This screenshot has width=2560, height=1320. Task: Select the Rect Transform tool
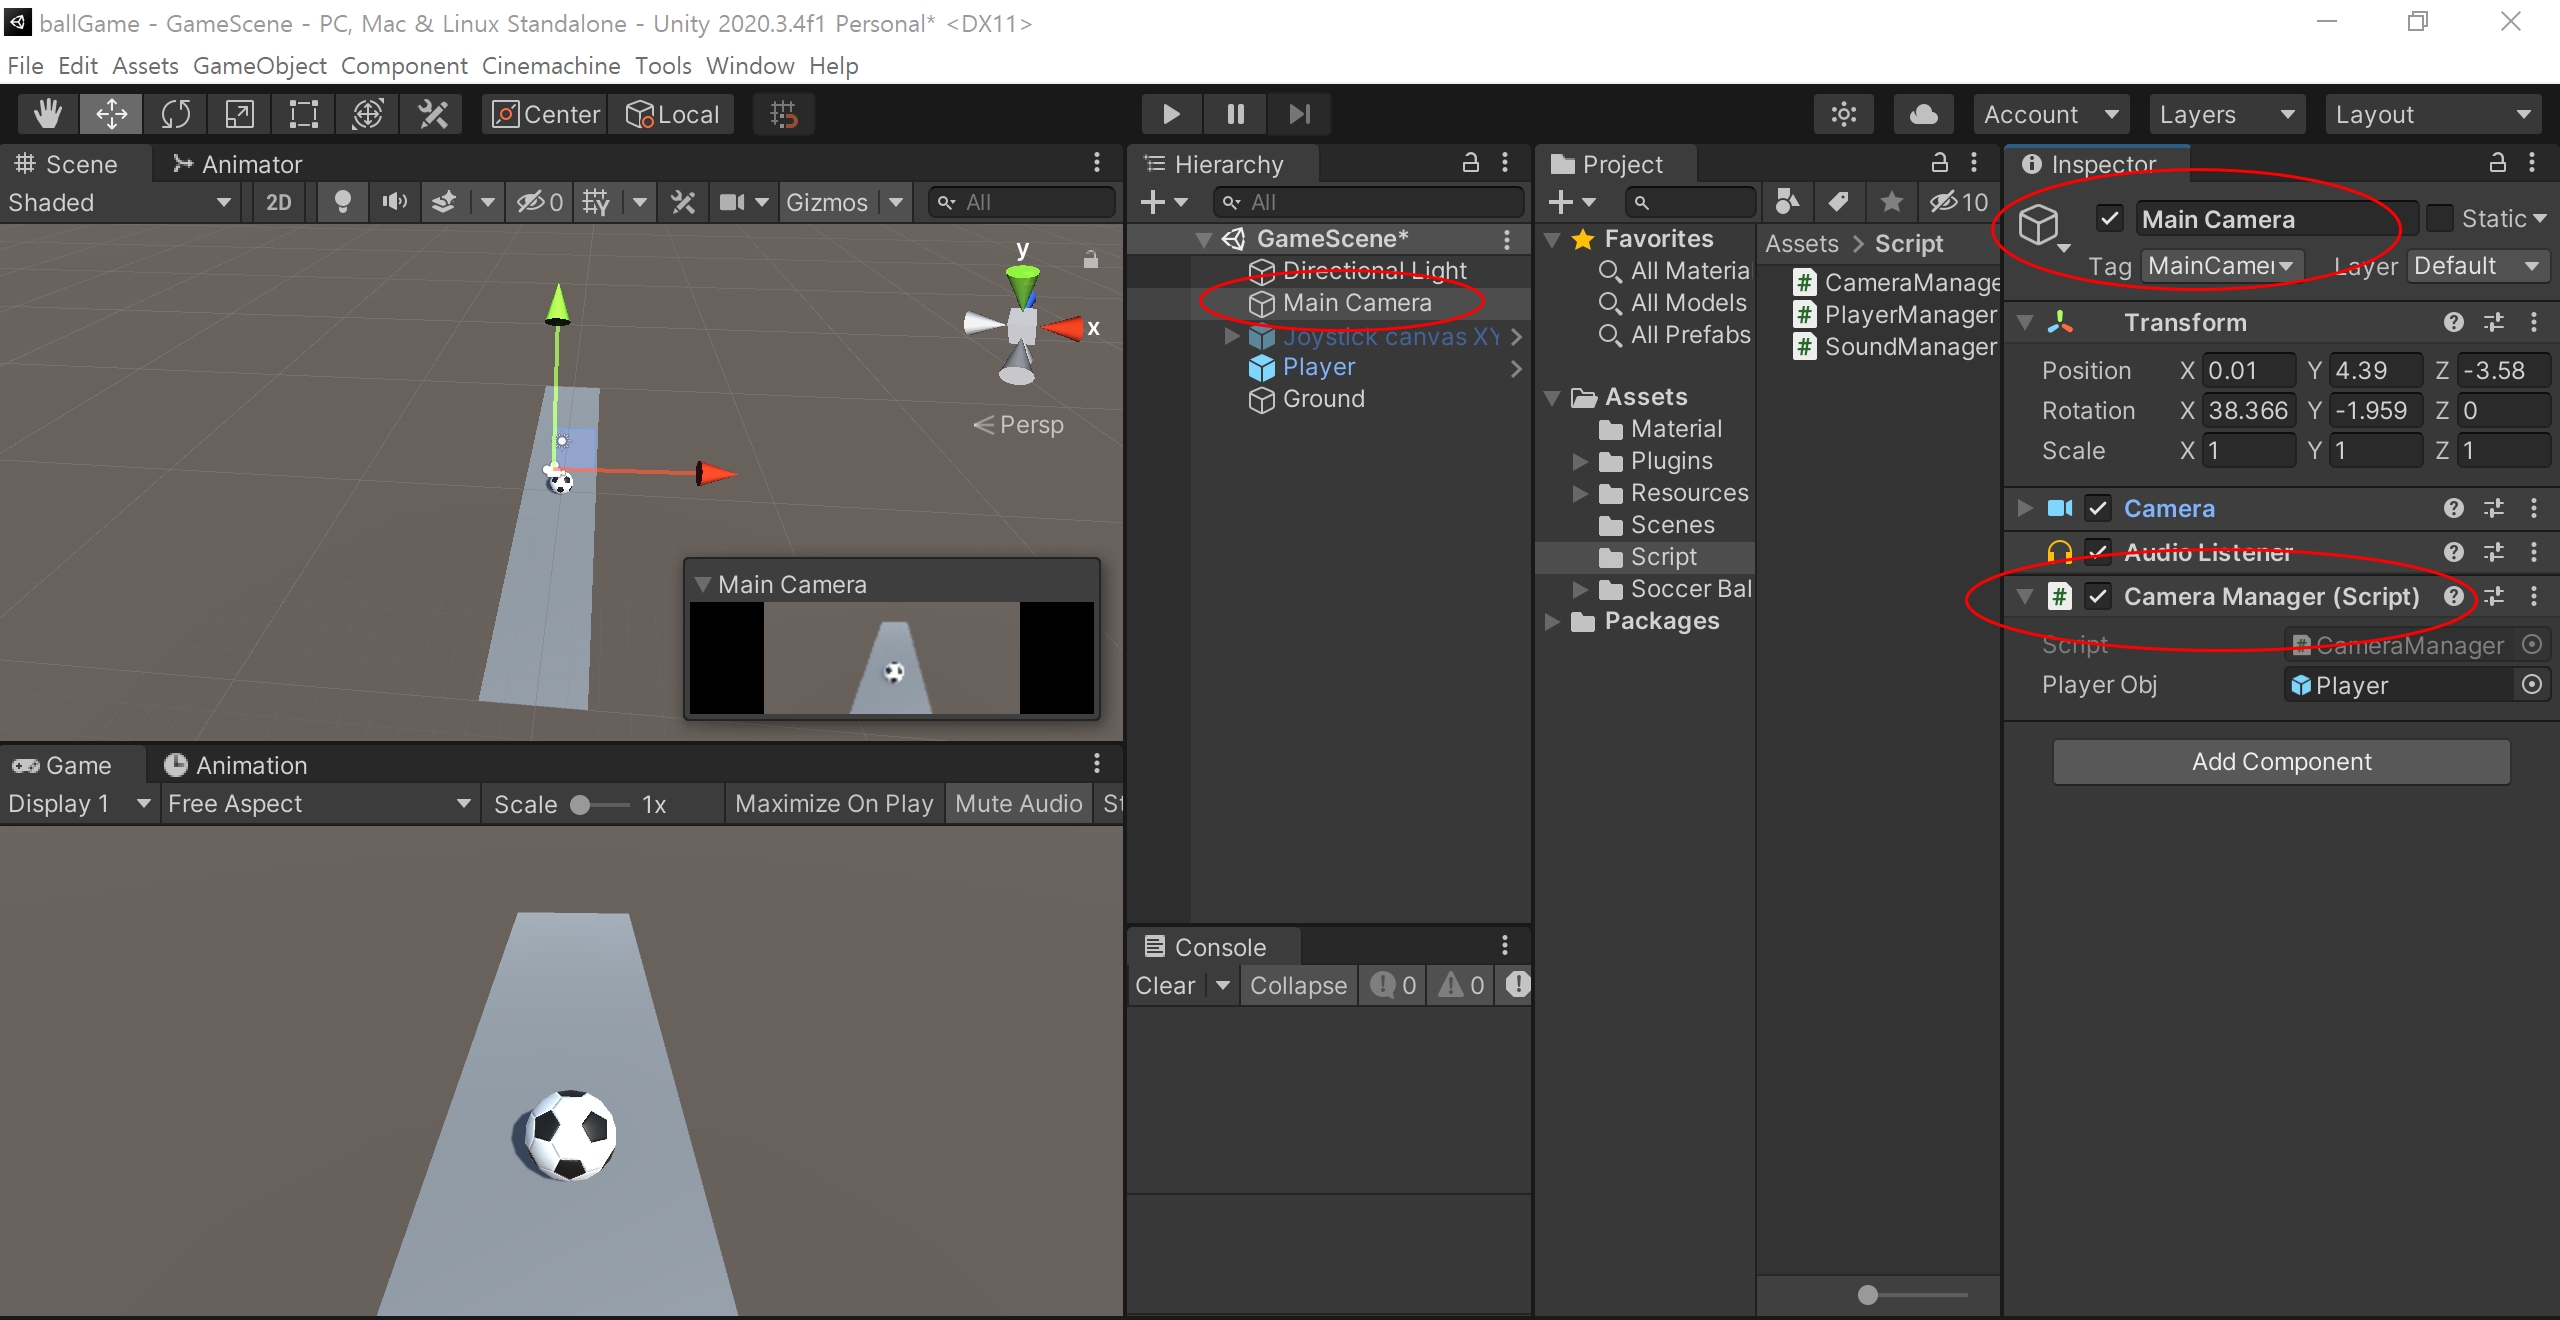click(x=303, y=114)
